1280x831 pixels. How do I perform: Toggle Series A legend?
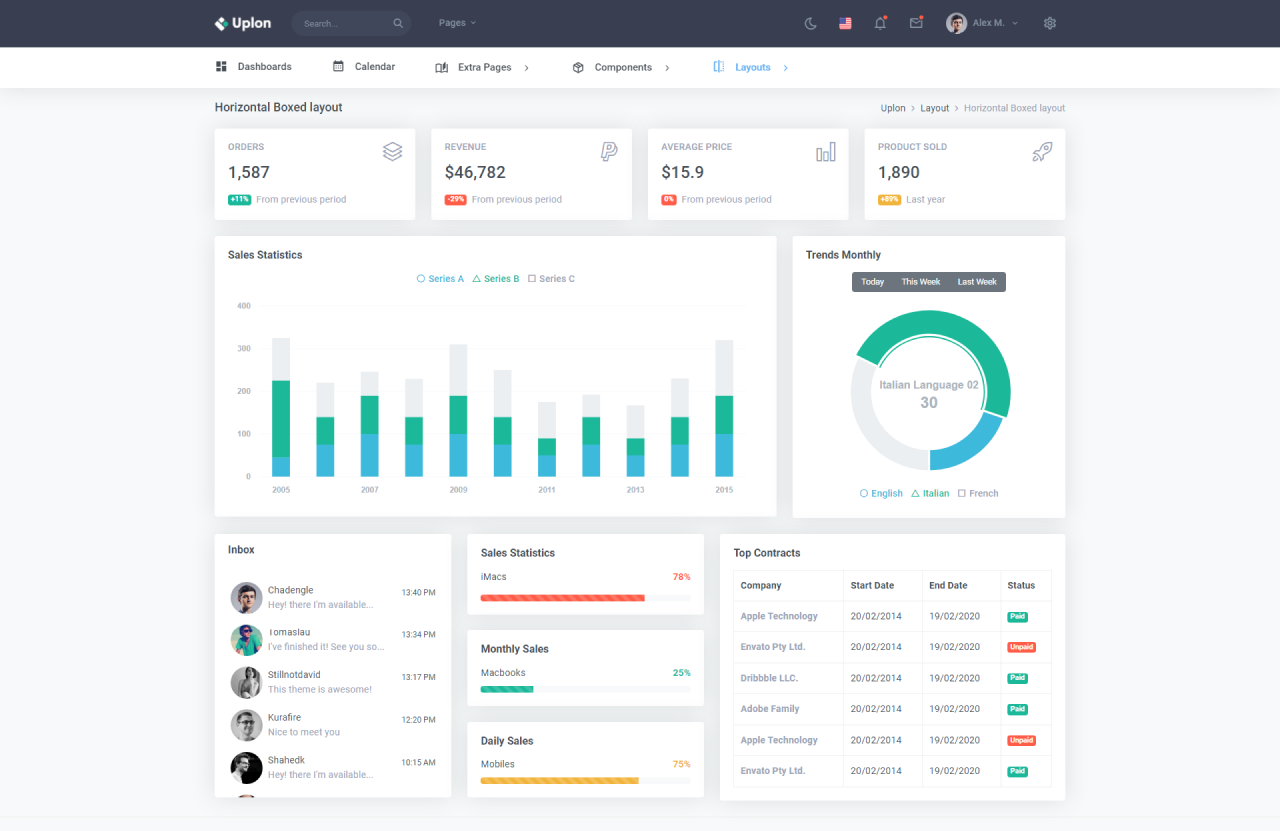point(440,279)
